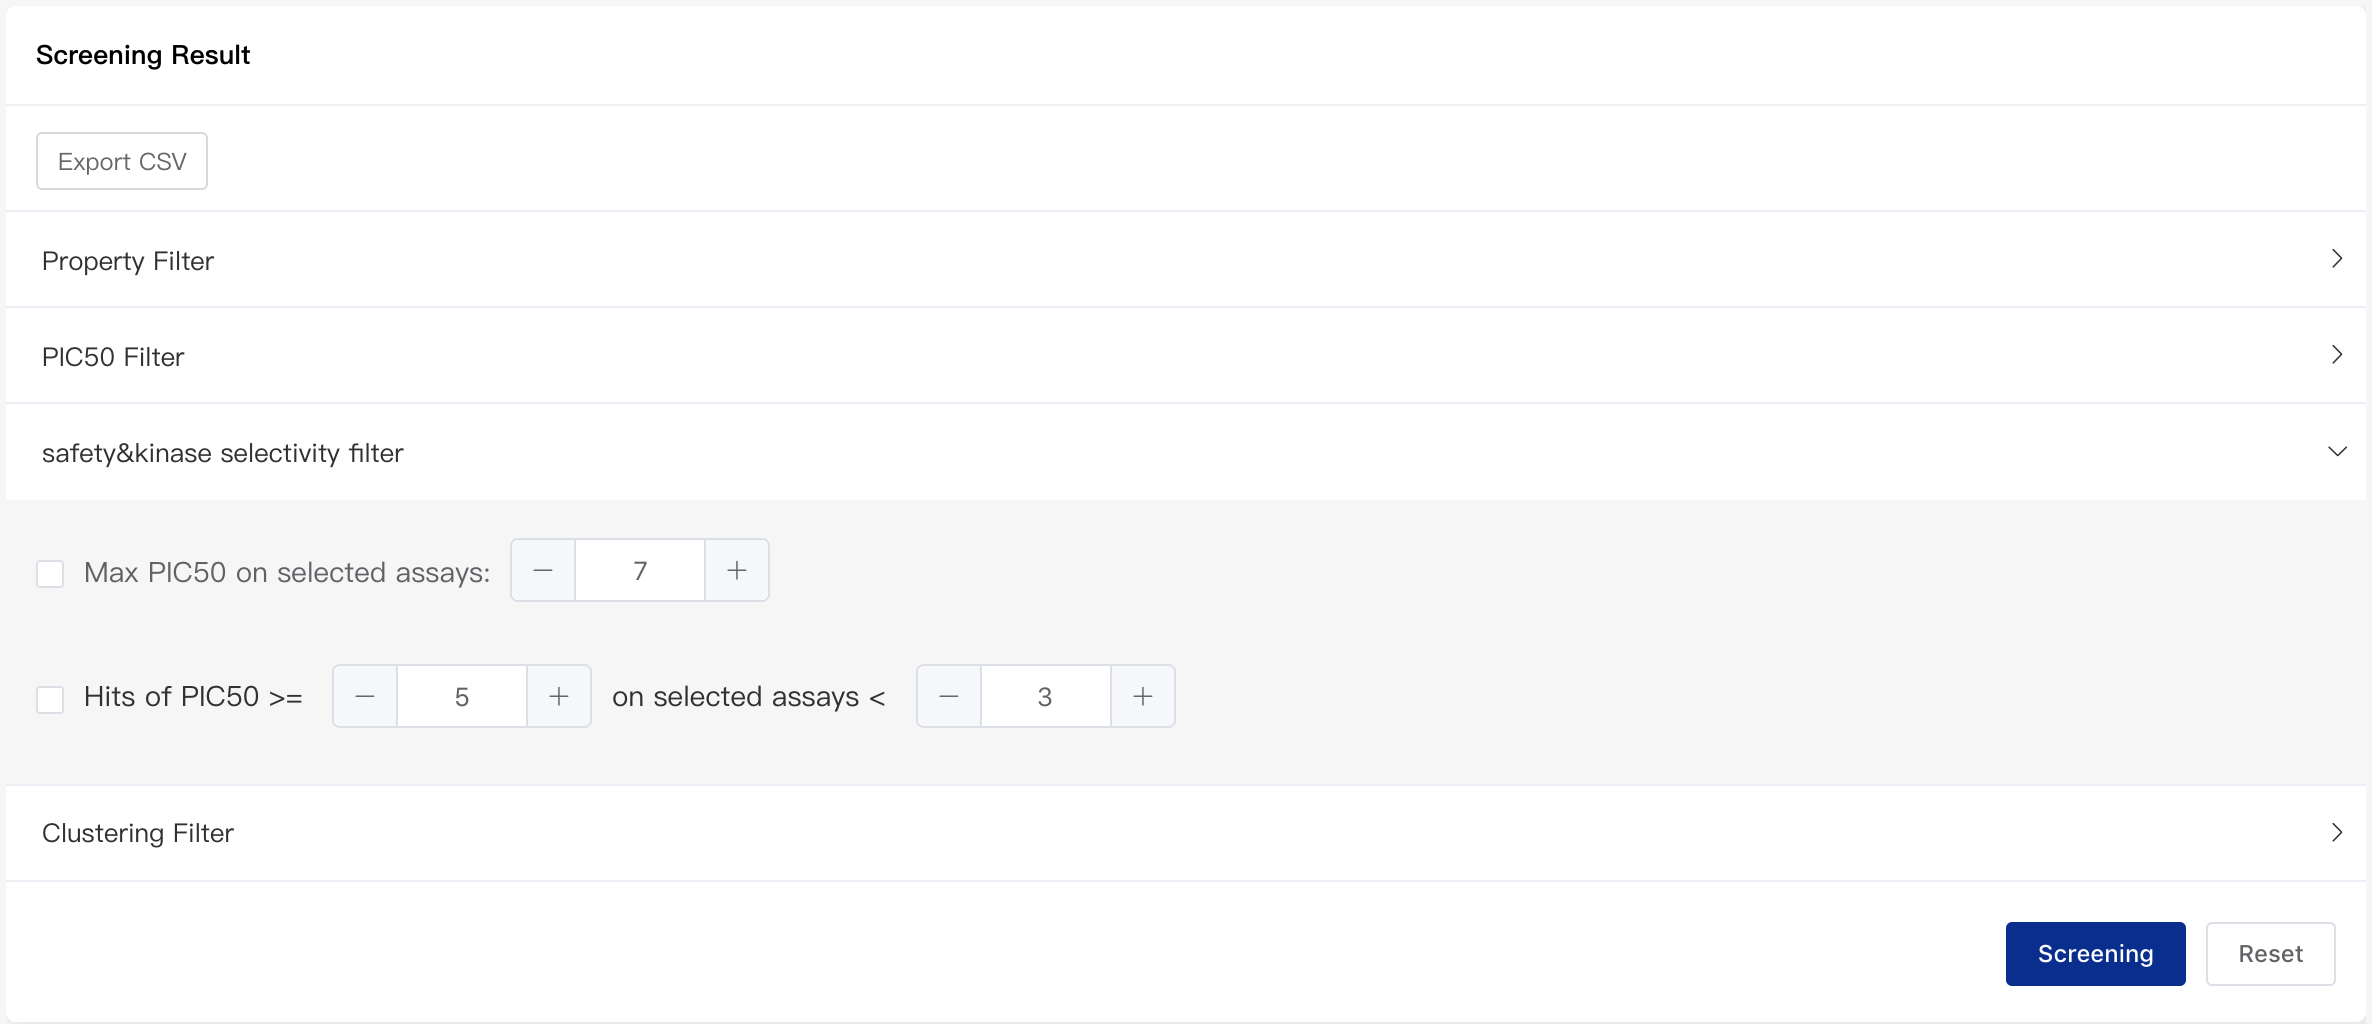Expand Property Filter using its chevron arrow
Image resolution: width=2372 pixels, height=1024 pixels.
pyautogui.click(x=2337, y=259)
